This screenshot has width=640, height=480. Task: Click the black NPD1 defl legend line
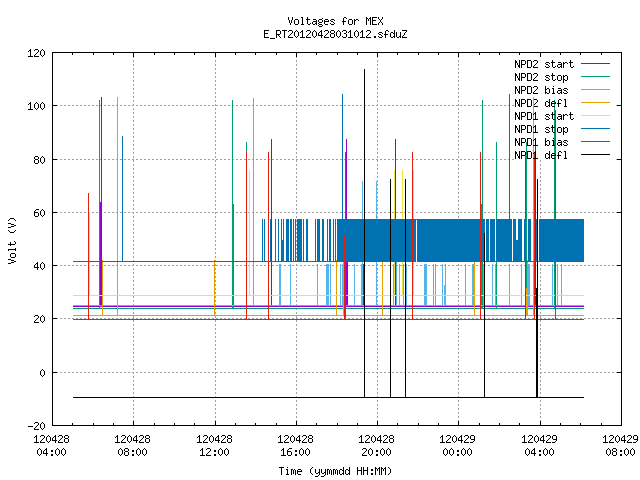[x=595, y=155]
